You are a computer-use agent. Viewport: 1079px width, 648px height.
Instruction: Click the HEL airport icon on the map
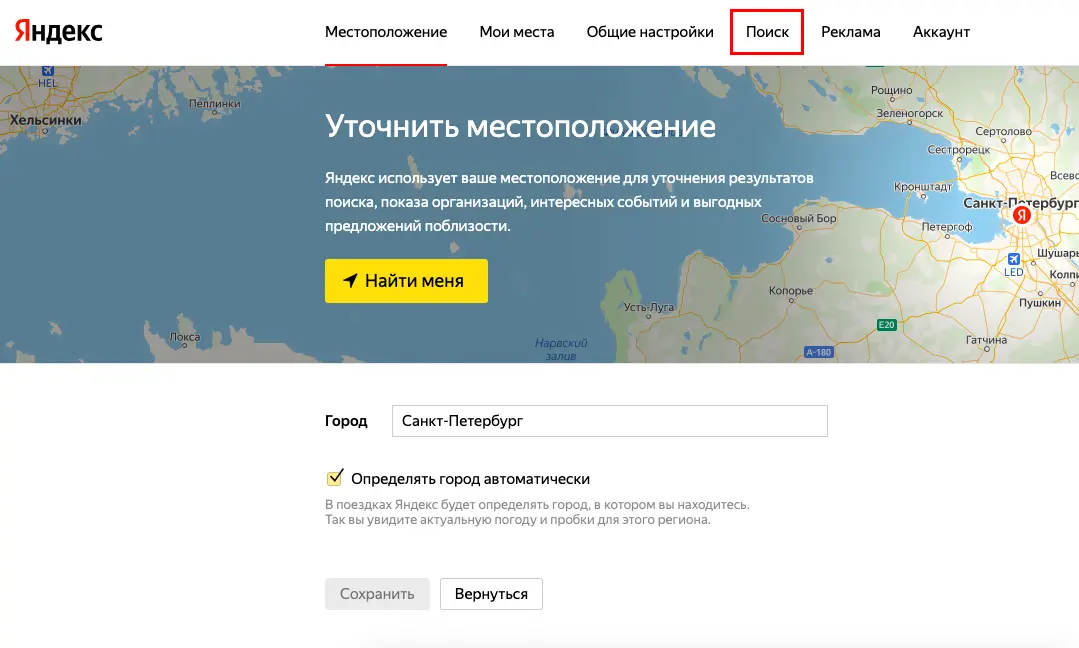47,70
